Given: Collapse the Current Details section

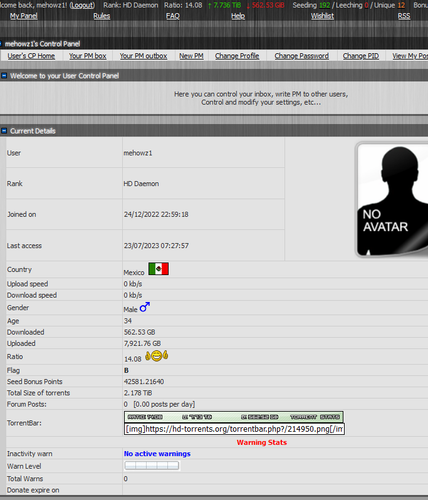Looking at the screenshot, I should pyautogui.click(x=4, y=131).
